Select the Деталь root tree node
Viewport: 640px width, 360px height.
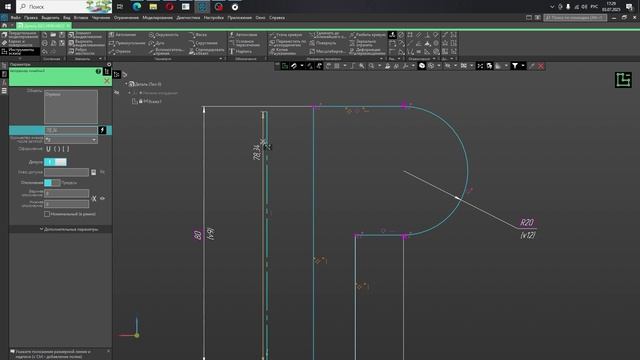[145, 84]
